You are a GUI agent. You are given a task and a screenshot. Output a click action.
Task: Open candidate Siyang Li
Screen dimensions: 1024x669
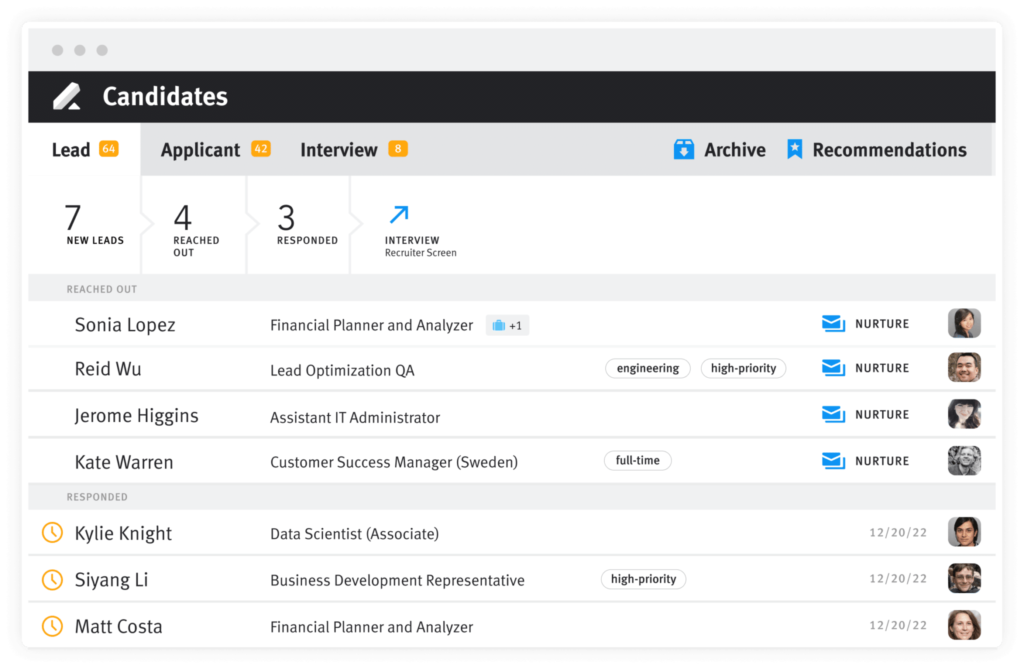click(112, 579)
